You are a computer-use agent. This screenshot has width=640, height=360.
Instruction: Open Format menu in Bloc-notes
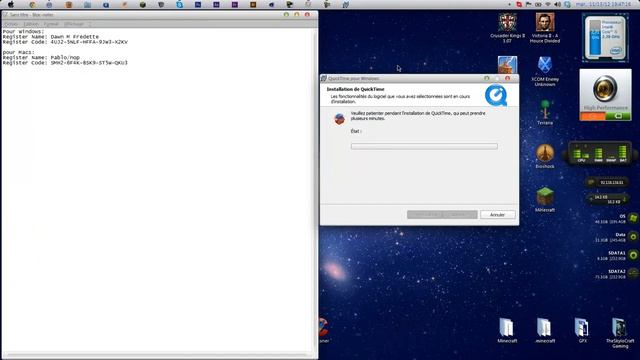coord(51,24)
